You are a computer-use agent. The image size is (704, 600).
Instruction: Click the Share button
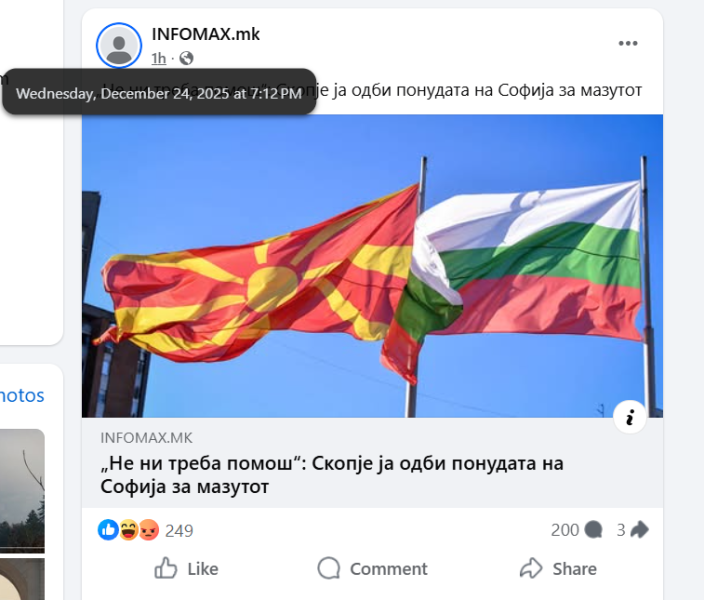coord(558,569)
